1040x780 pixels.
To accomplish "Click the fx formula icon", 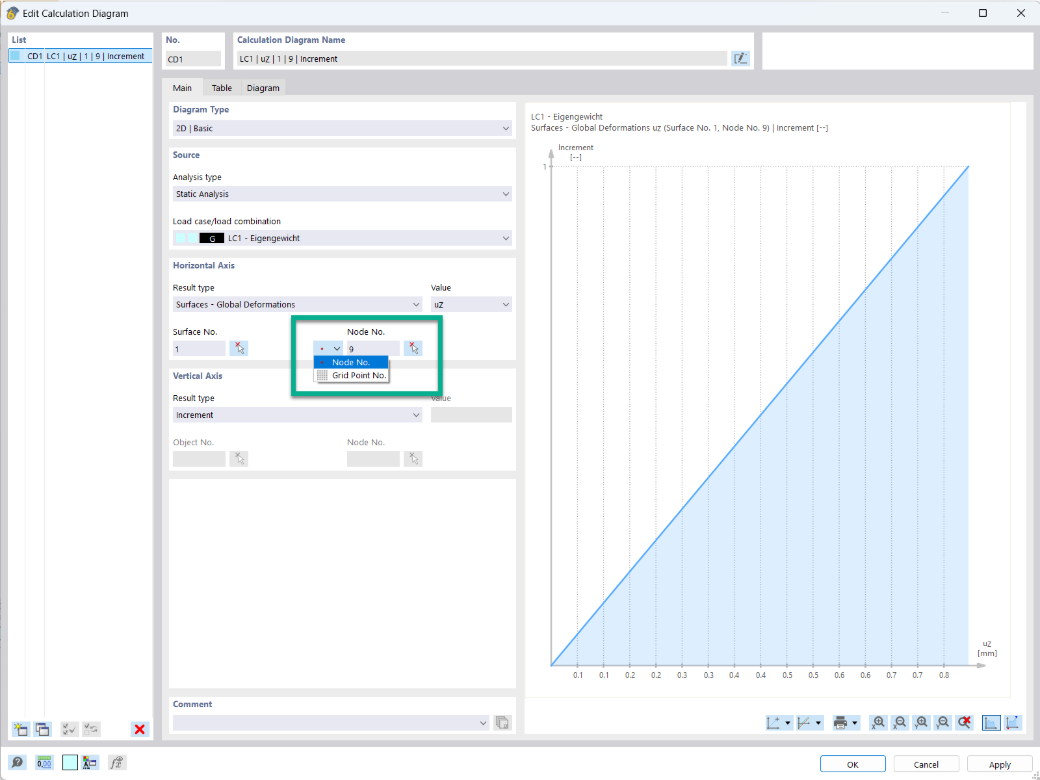I will (x=117, y=763).
